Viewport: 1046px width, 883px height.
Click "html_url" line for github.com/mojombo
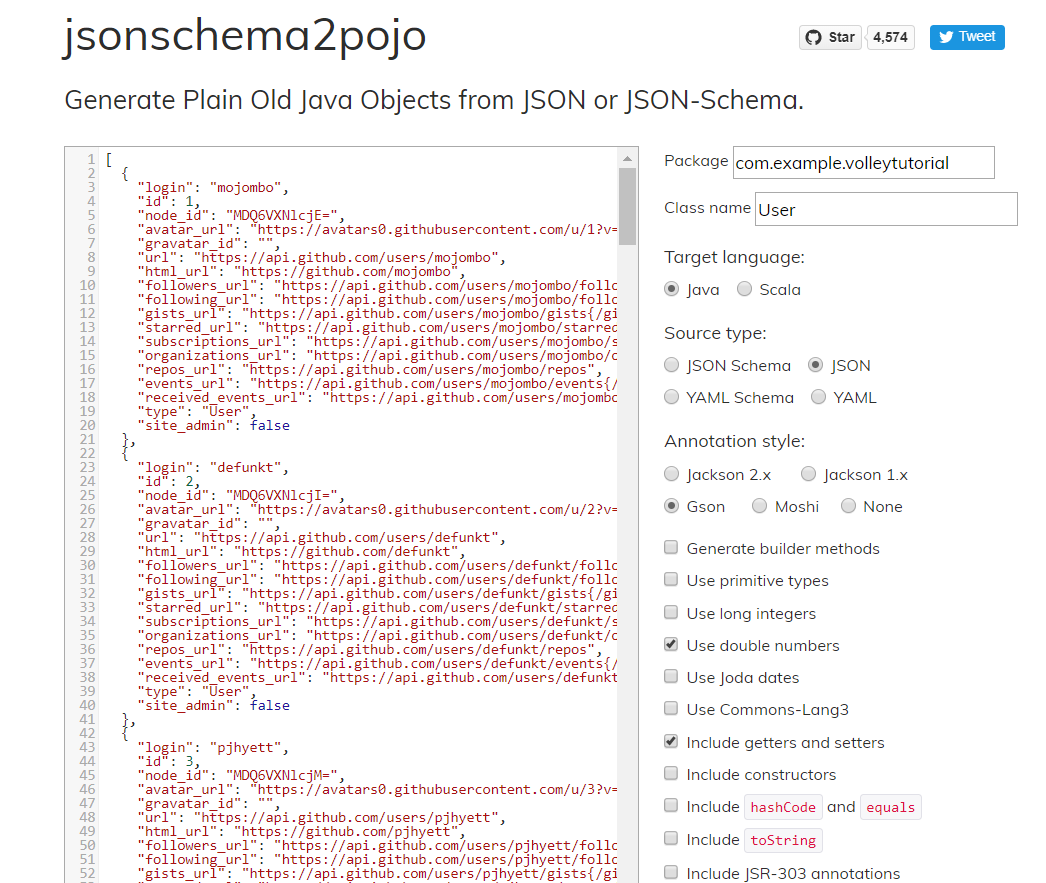(x=301, y=271)
